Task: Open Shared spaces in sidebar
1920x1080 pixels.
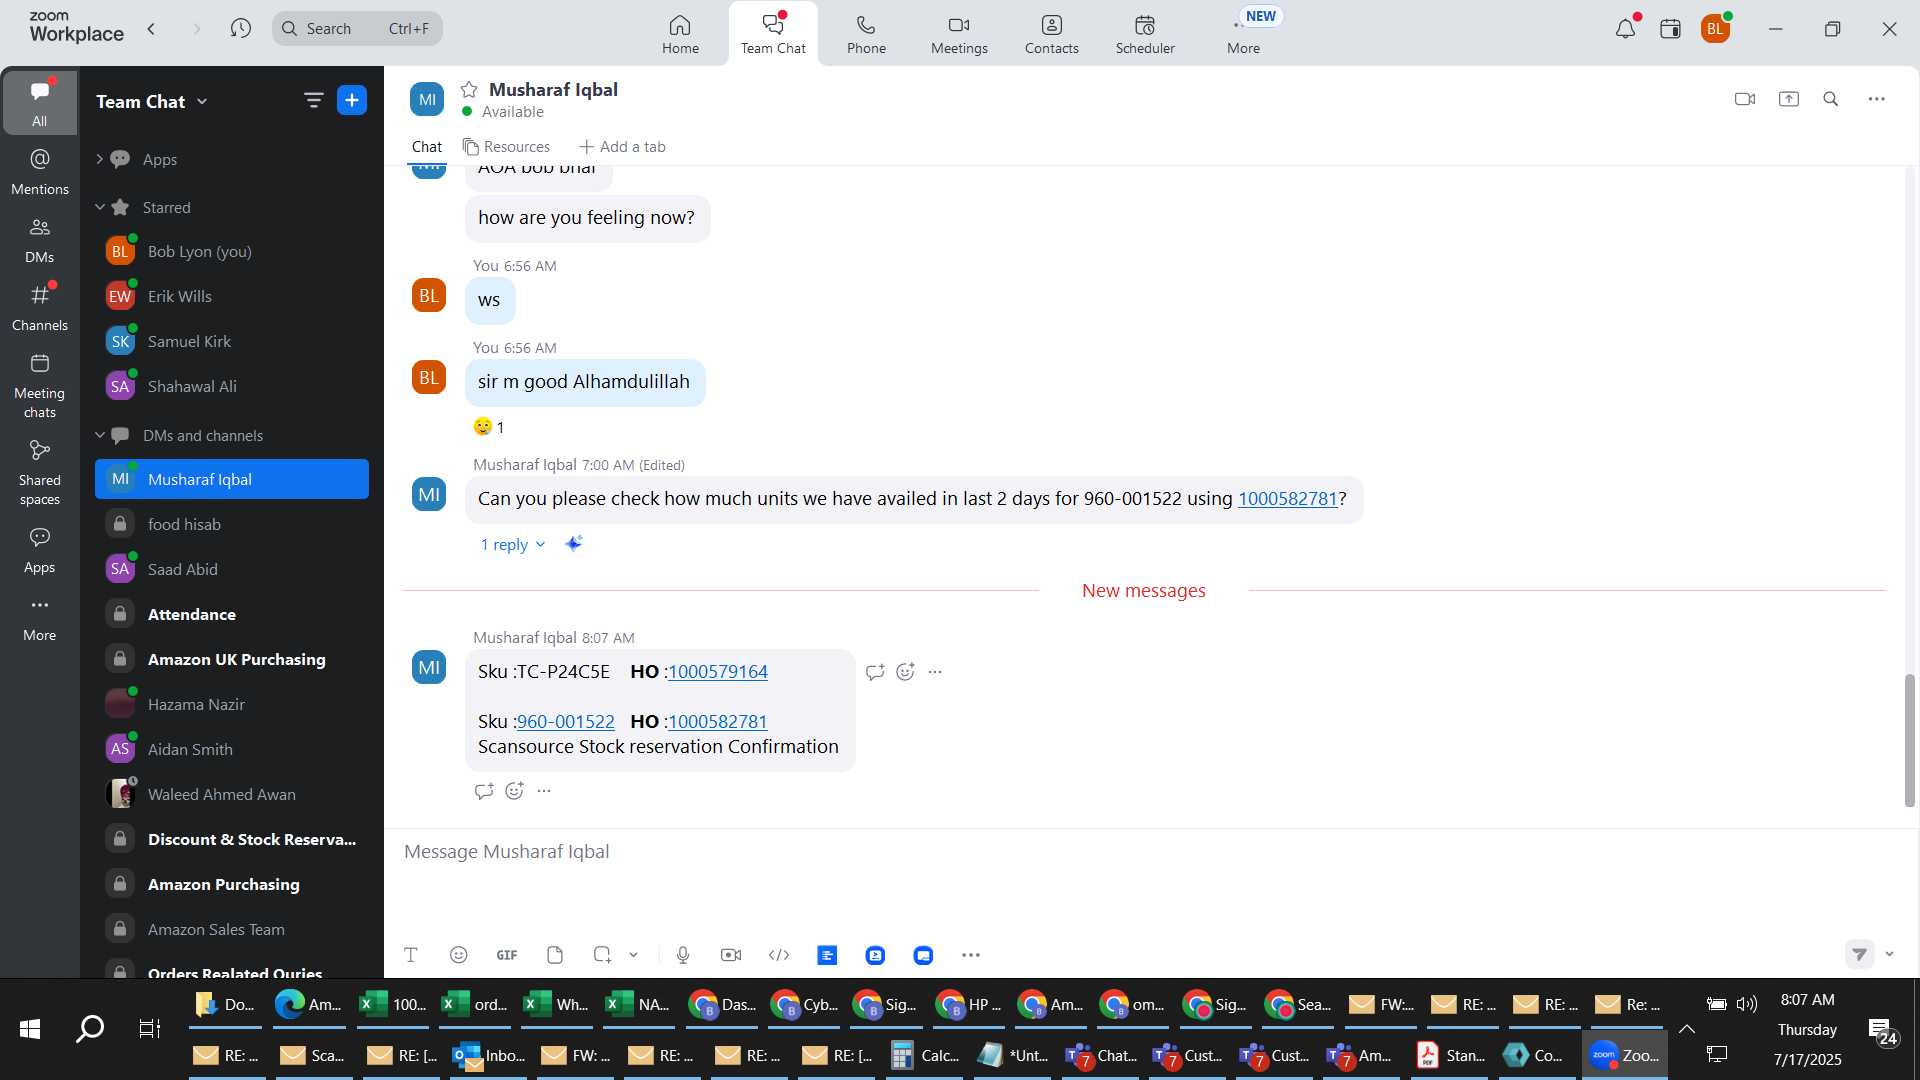Action: pos(40,472)
